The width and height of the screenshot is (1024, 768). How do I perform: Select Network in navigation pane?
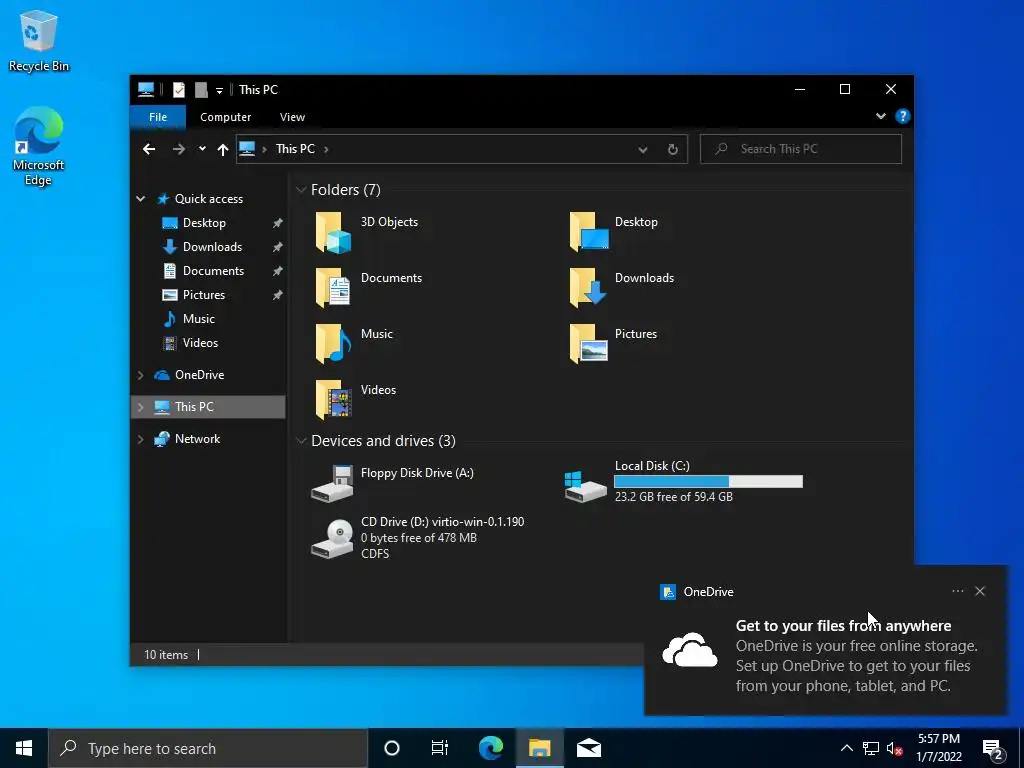pyautogui.click(x=197, y=439)
